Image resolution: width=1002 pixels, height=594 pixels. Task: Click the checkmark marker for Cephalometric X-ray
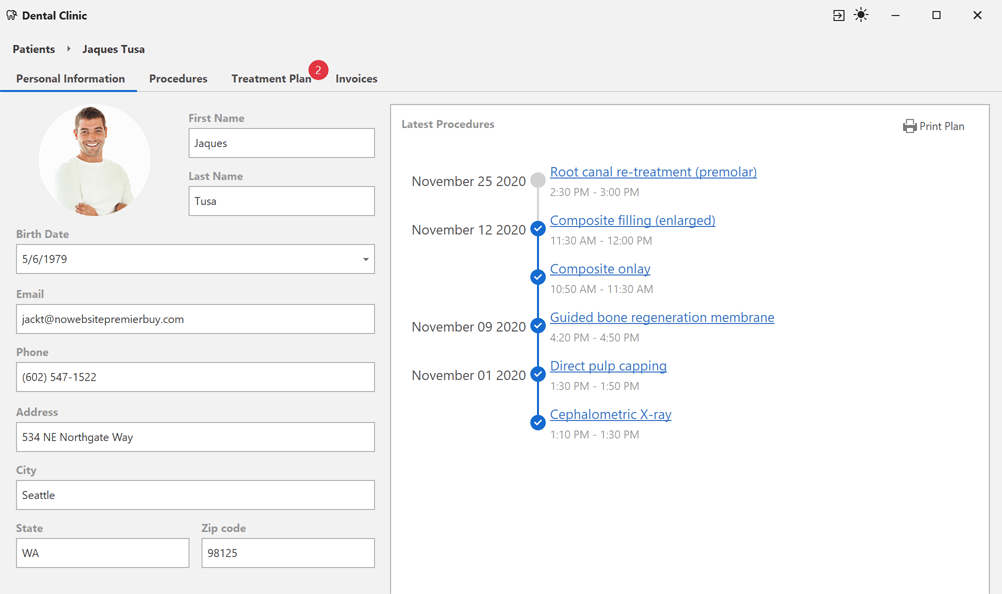(538, 422)
